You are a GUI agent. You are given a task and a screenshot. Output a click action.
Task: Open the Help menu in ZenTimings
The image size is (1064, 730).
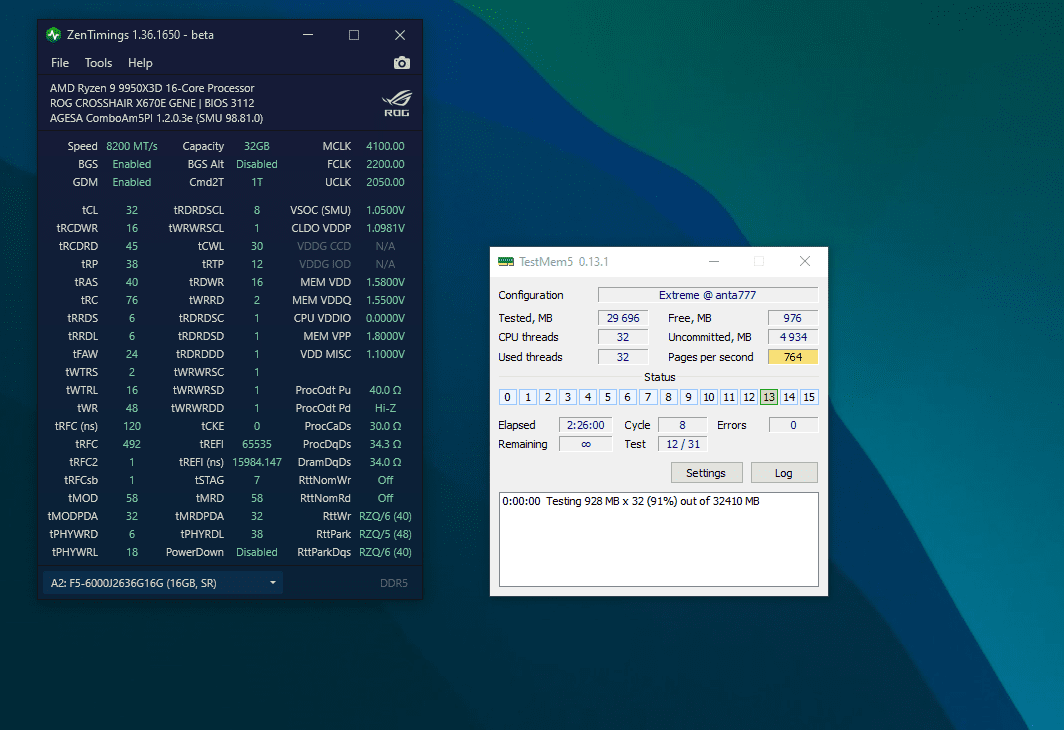click(x=140, y=62)
